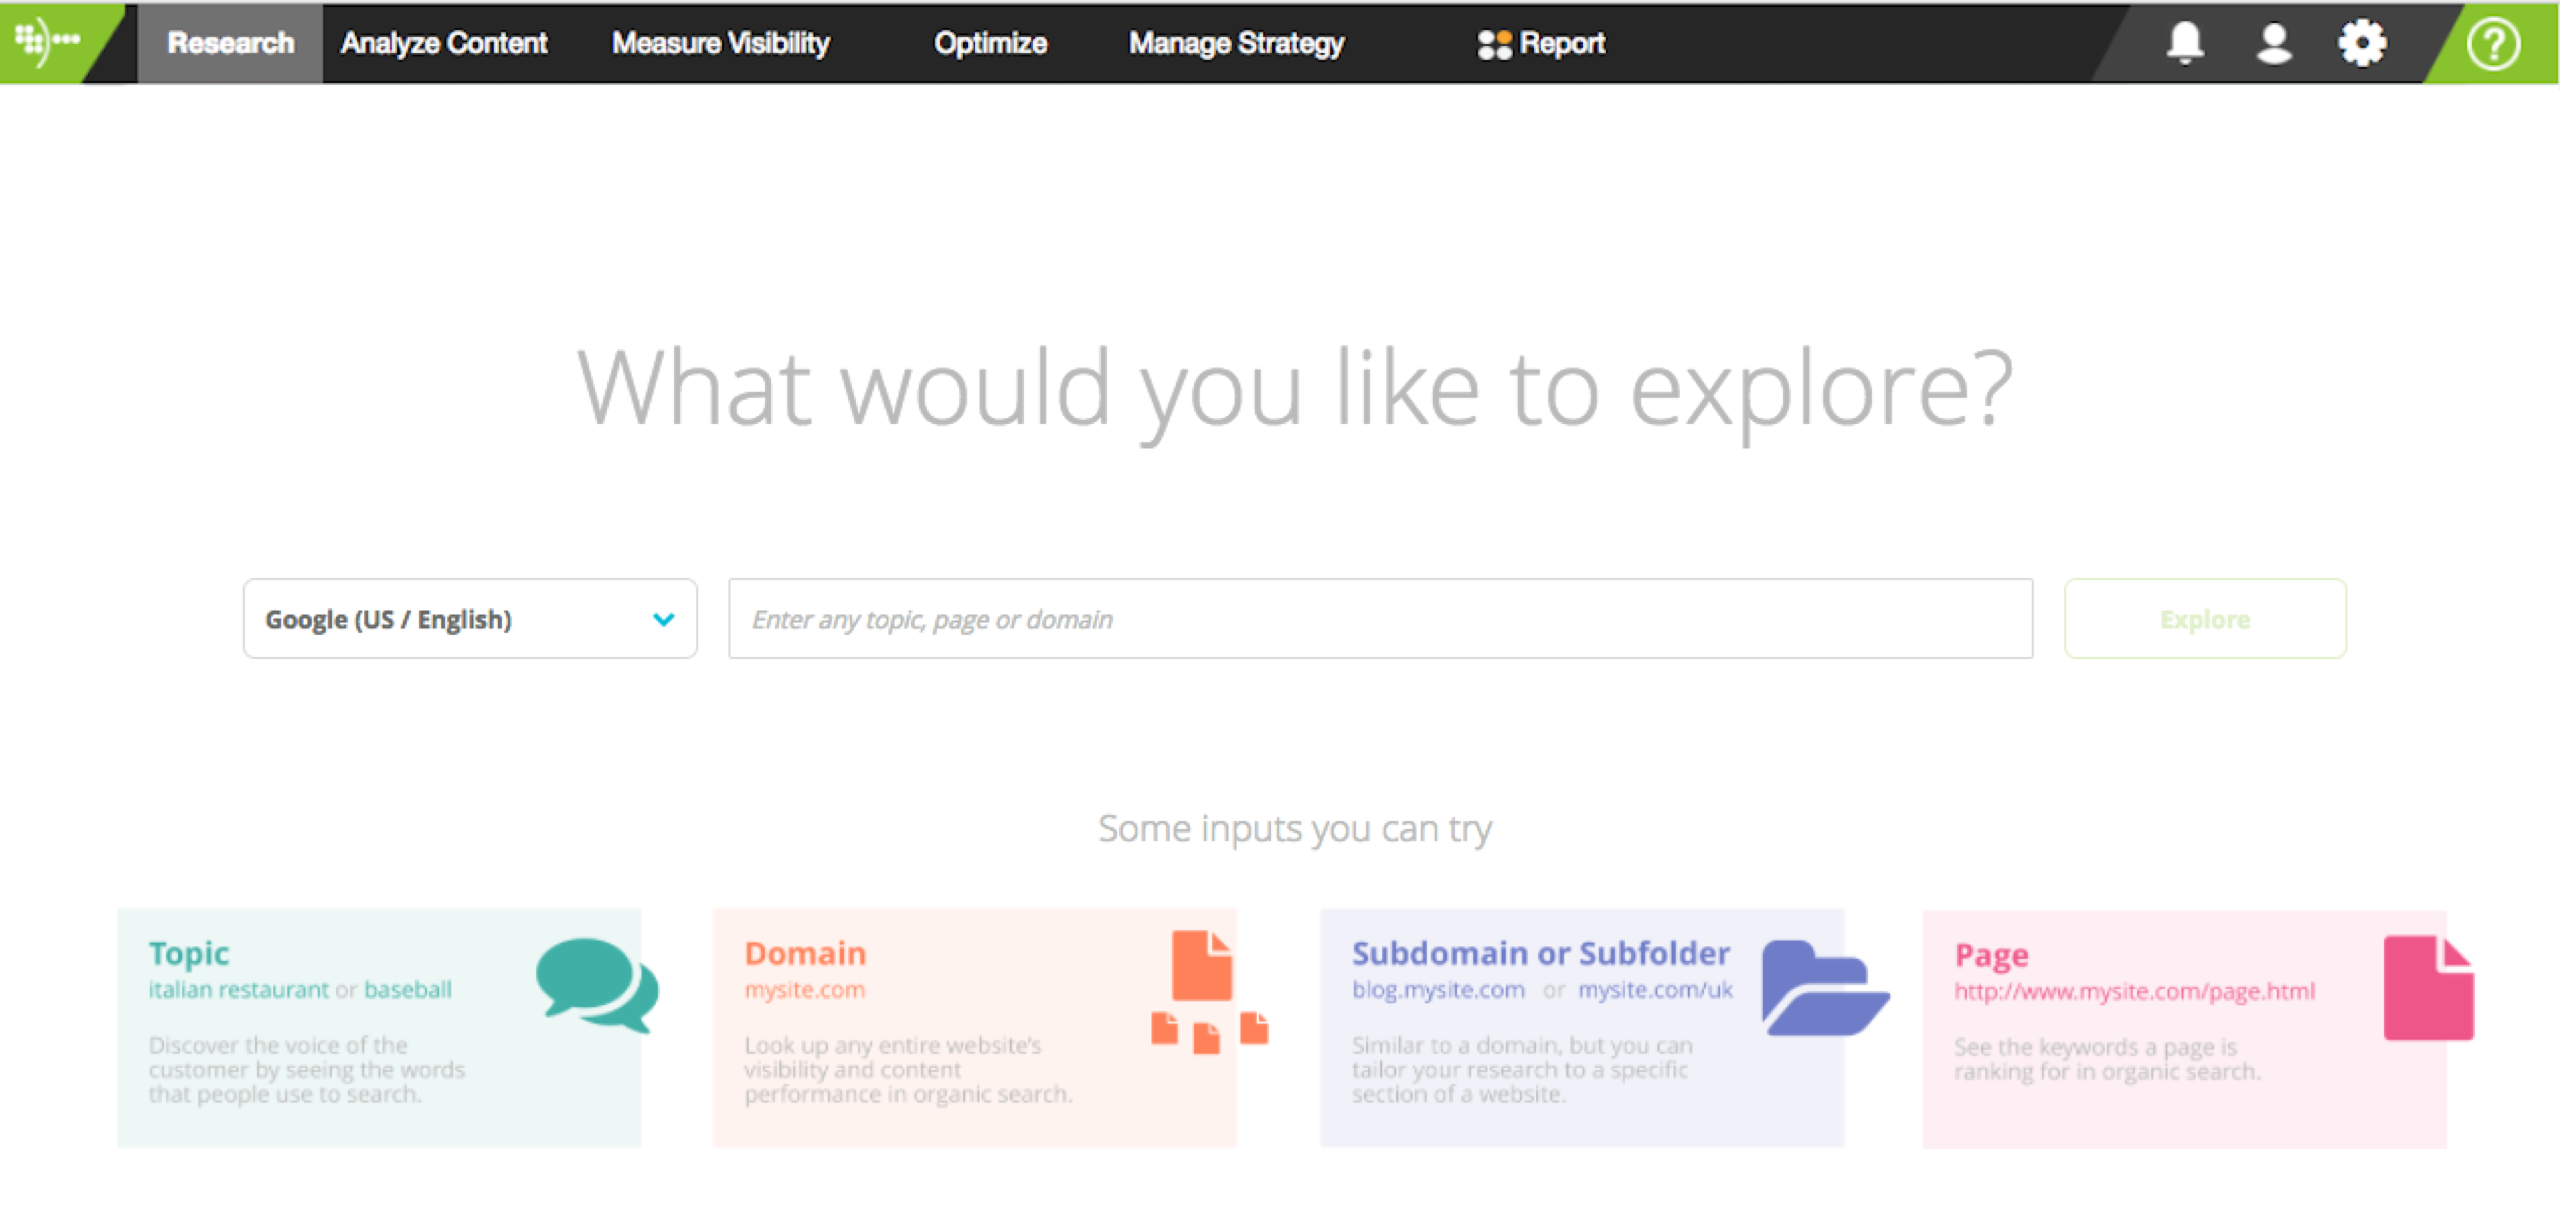Open the Optimize menu
This screenshot has height=1220, width=2560.
click(990, 43)
